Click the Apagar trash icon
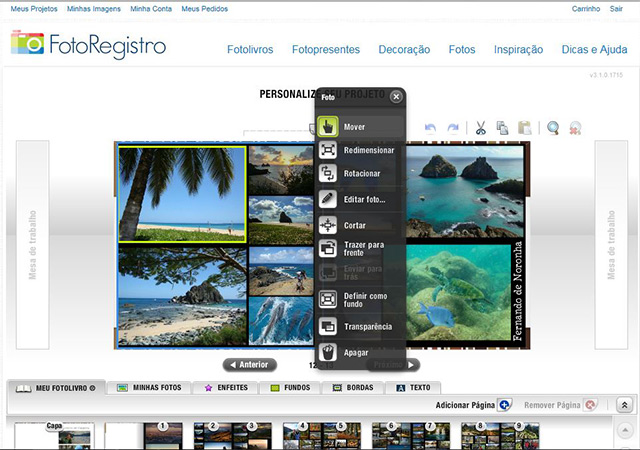The image size is (640, 450). 328,352
